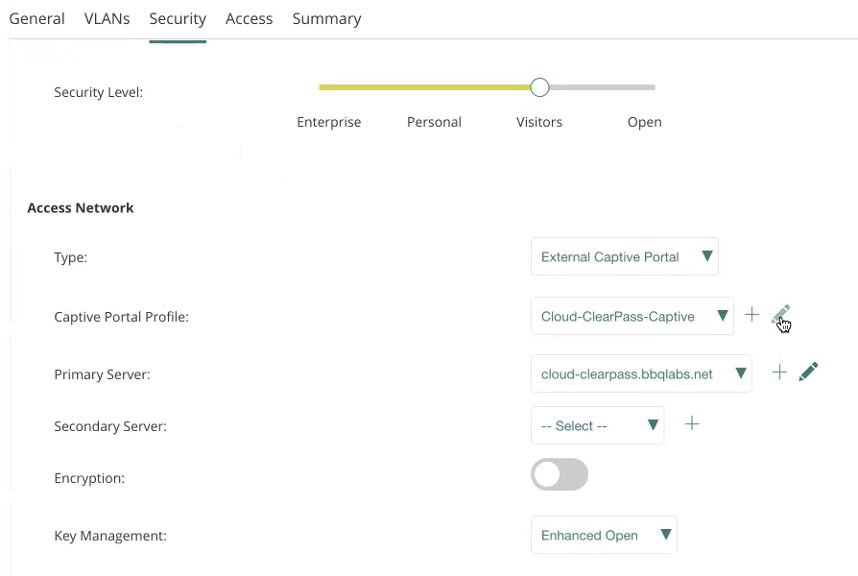Select the Security tab
The height and width of the screenshot is (576, 858).
coord(177,19)
